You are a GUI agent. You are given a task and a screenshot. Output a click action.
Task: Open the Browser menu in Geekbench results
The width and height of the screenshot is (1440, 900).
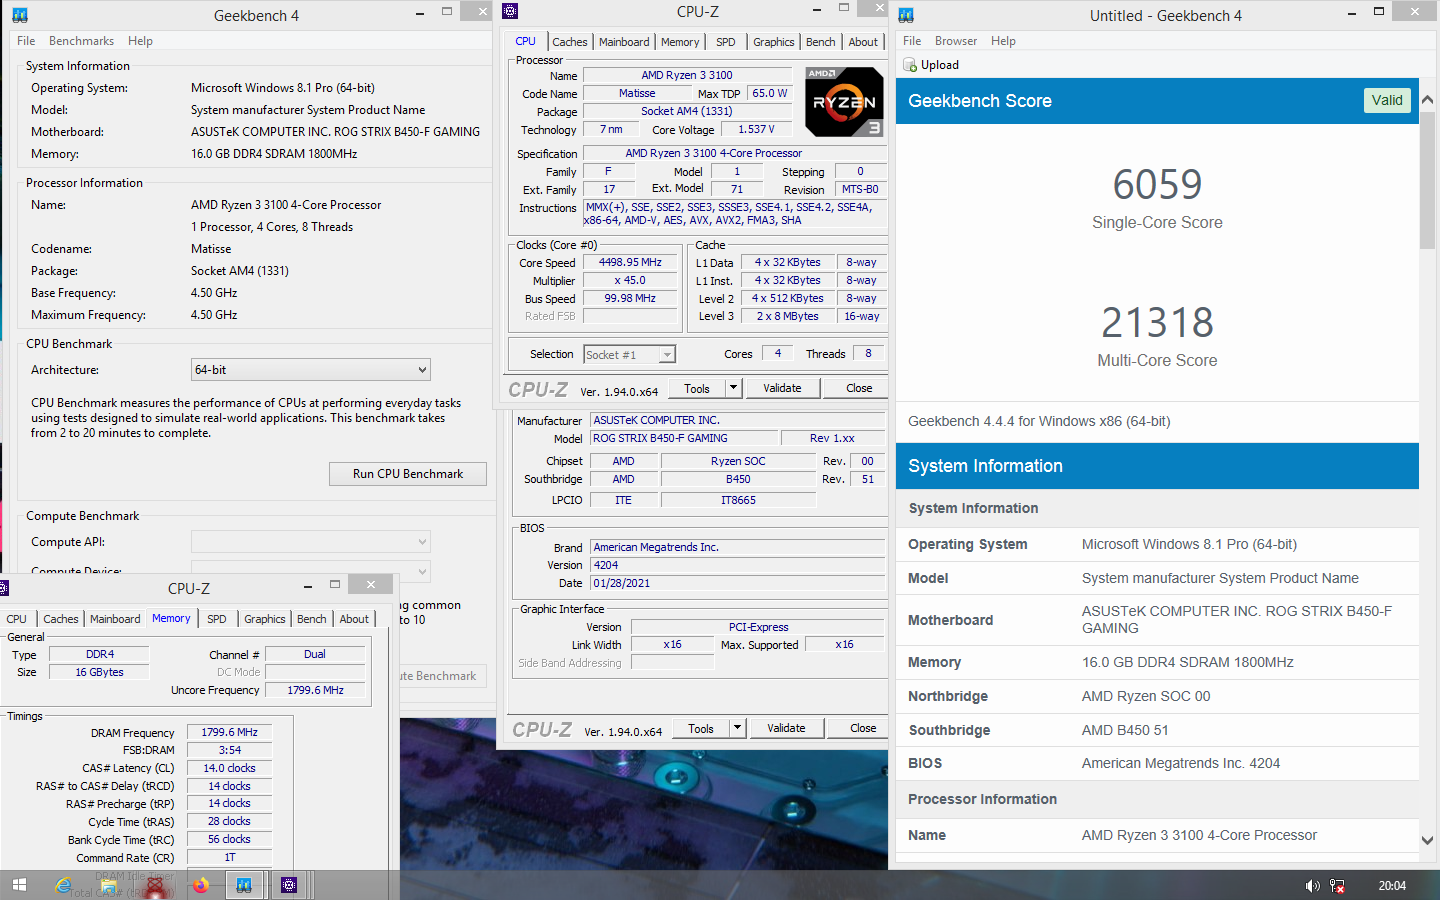click(956, 41)
